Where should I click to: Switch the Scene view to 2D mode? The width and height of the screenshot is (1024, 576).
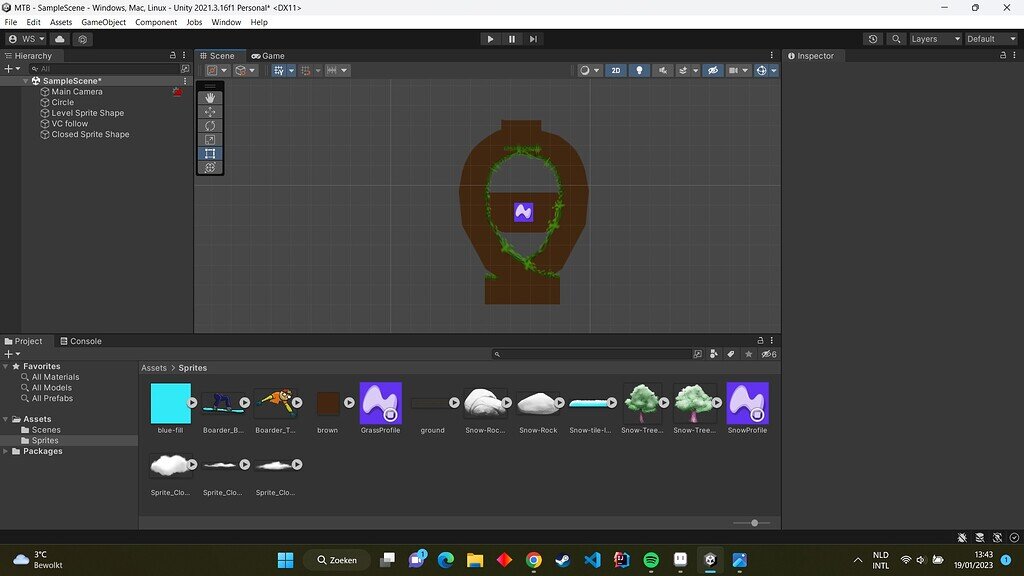615,70
